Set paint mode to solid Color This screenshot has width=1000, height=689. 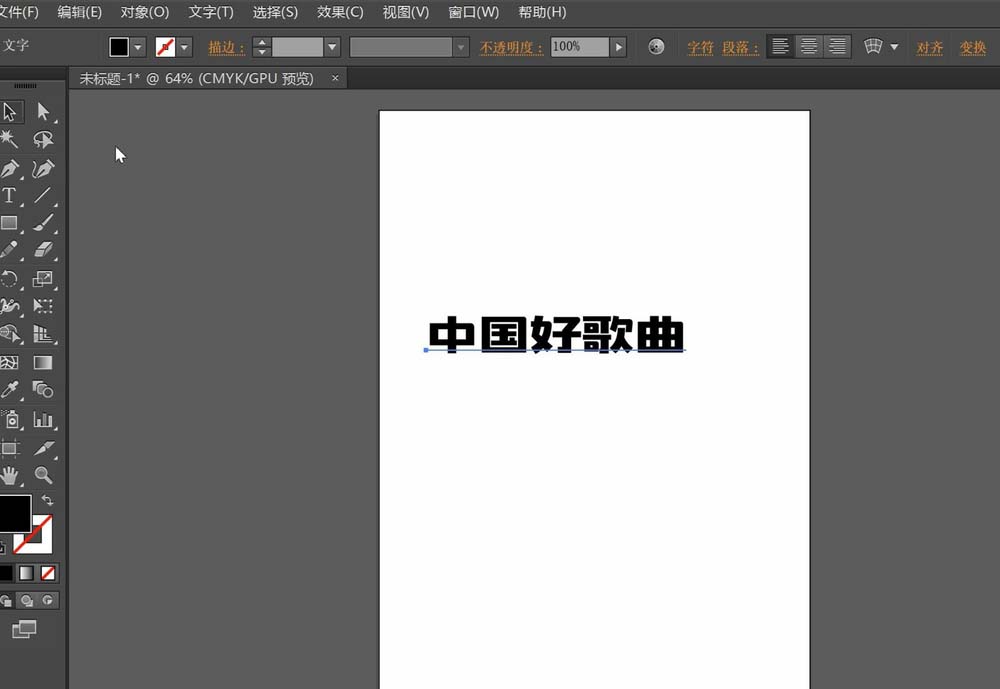[x=5, y=573]
